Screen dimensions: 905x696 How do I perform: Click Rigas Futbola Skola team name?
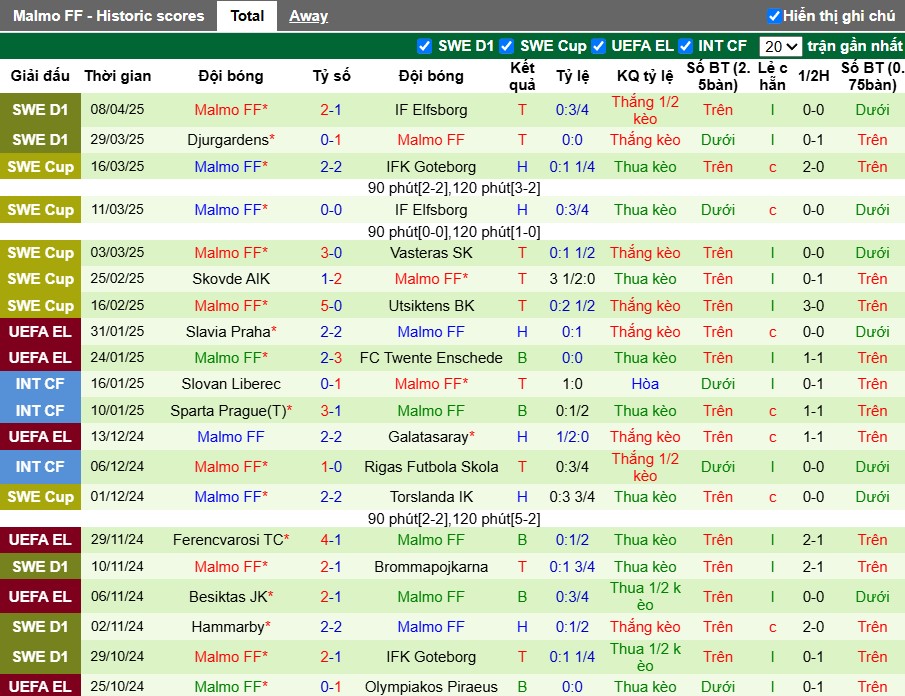click(x=431, y=467)
